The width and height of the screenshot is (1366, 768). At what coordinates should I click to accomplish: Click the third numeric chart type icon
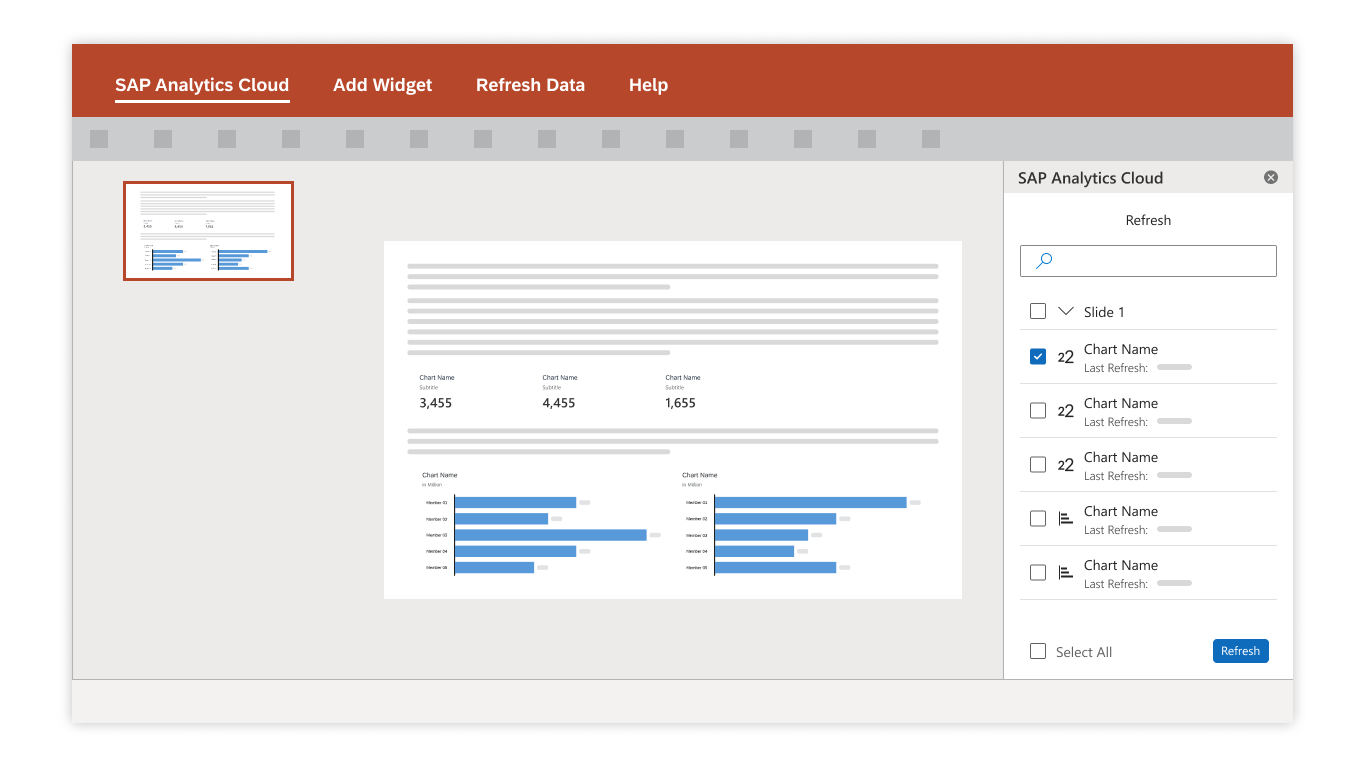pos(1066,465)
